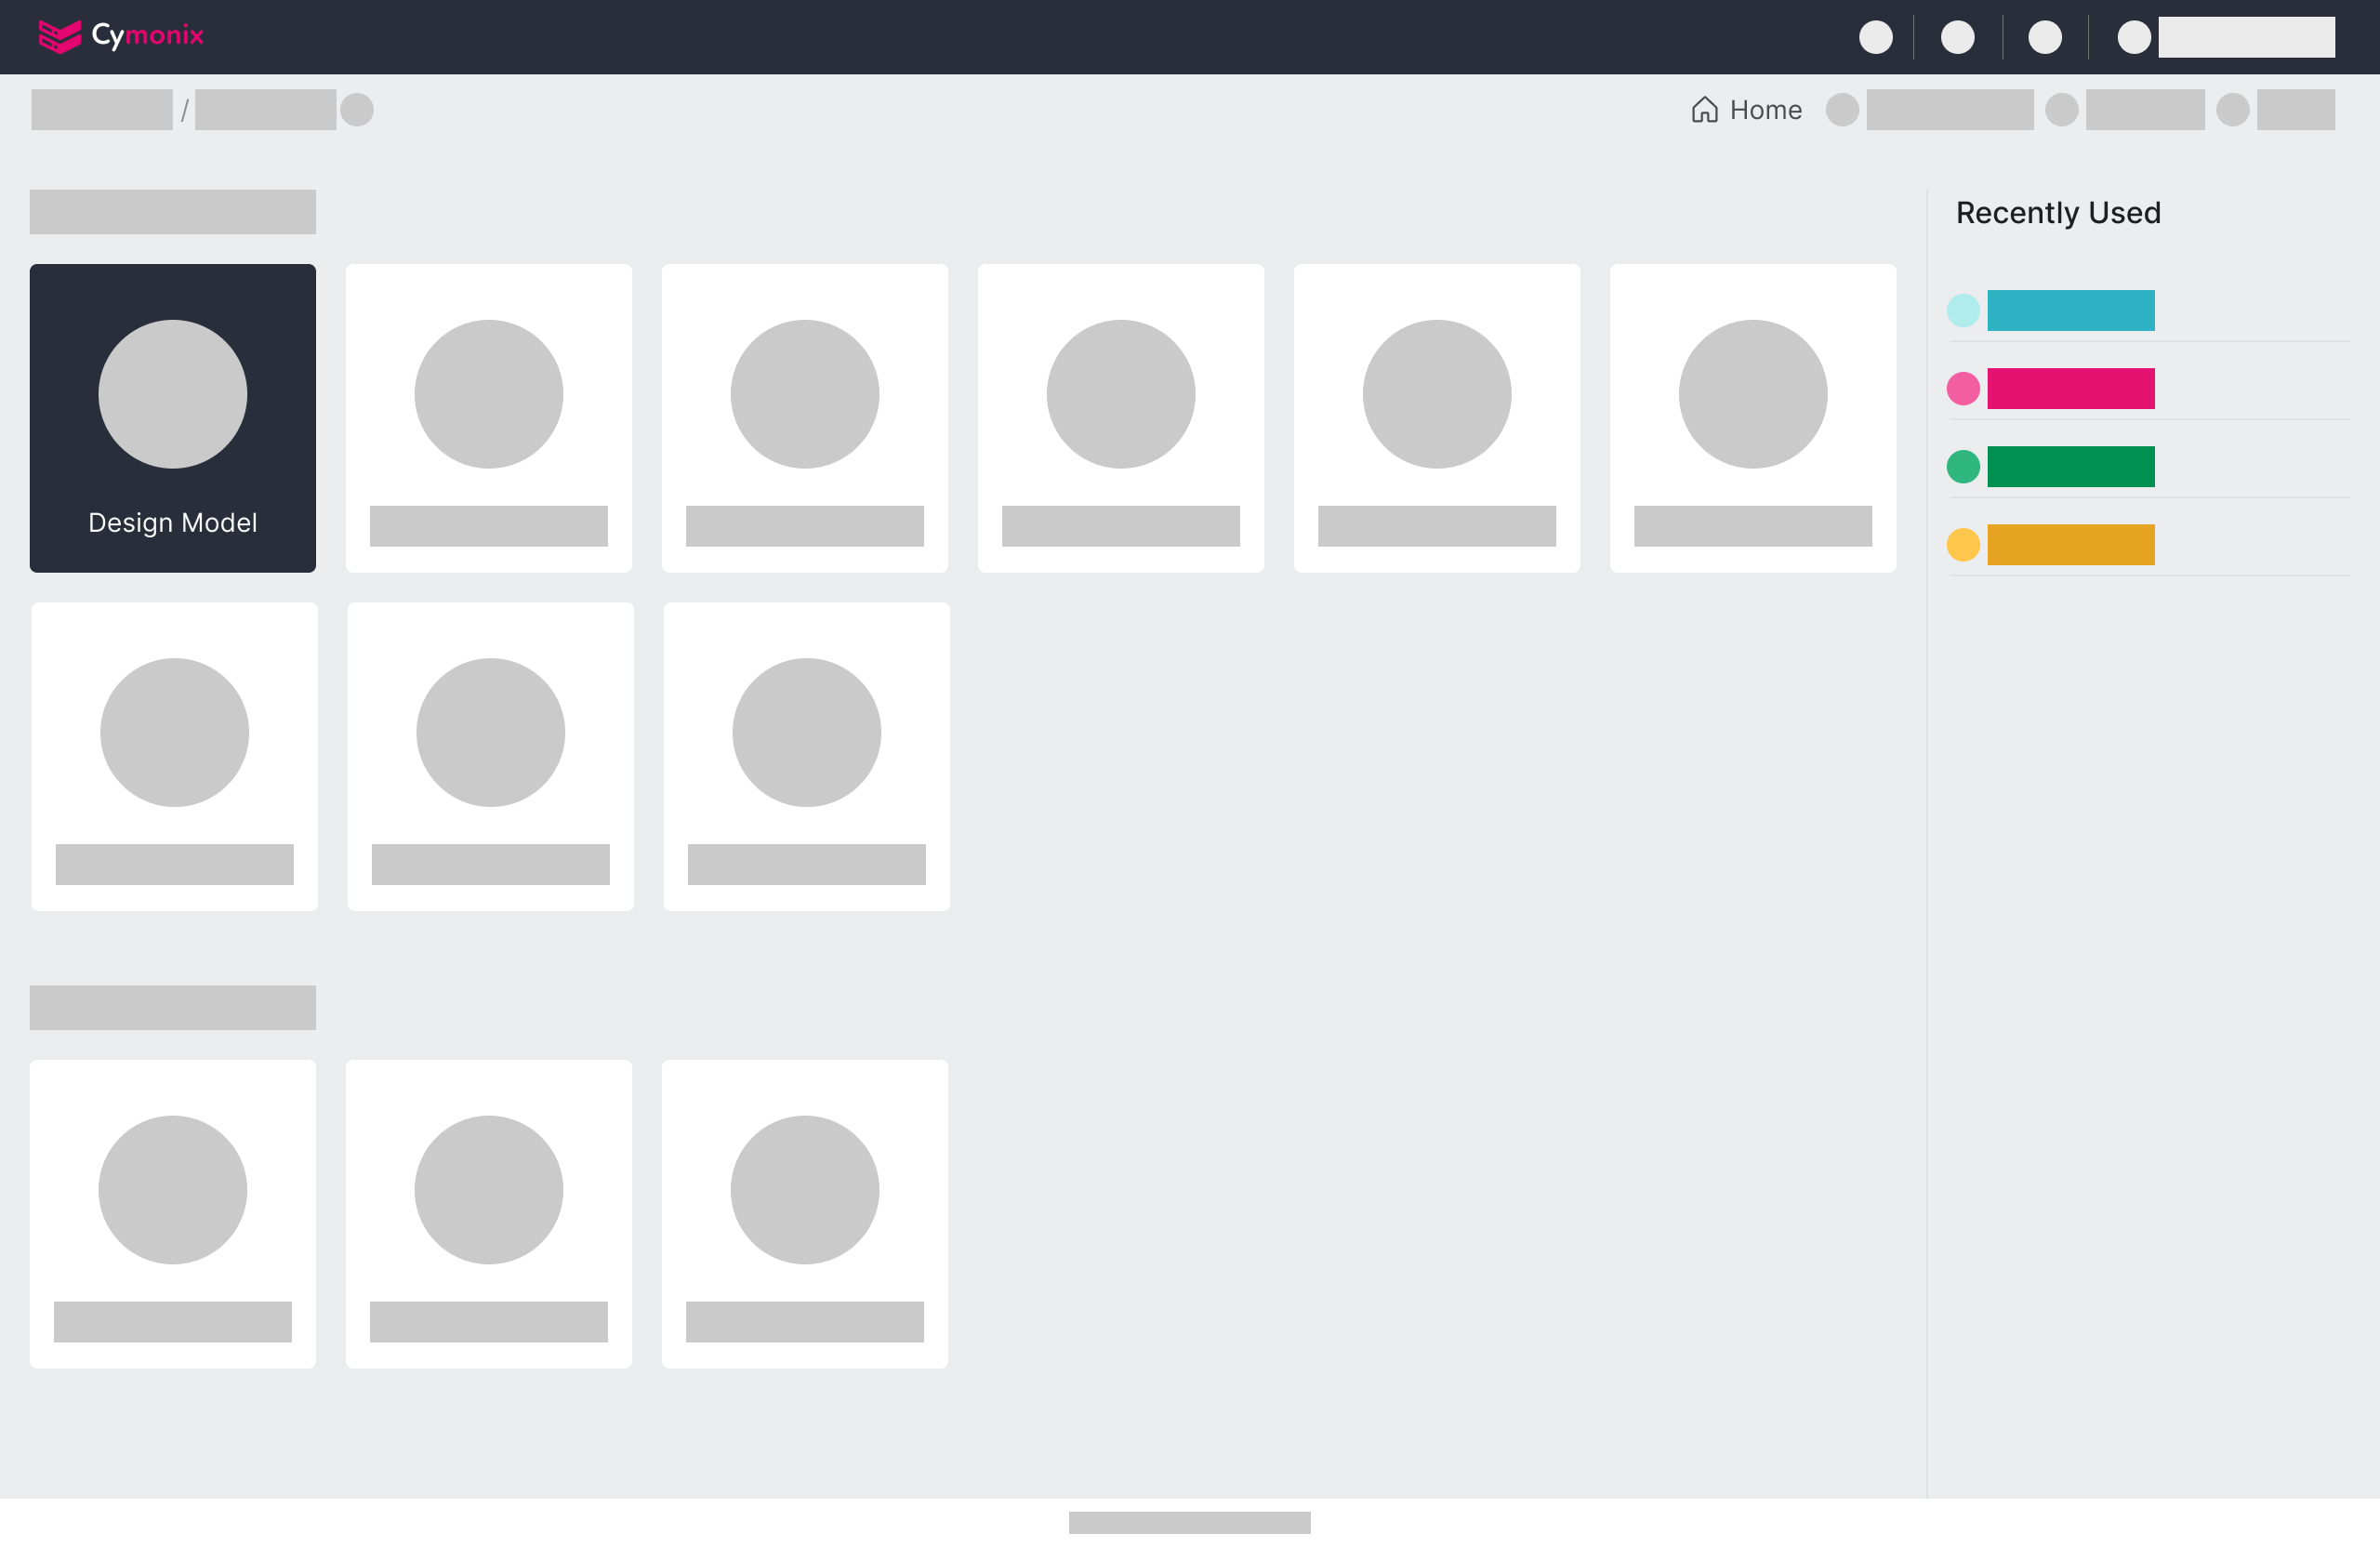Viewport: 2380px width, 1547px height.
Task: Click the second circular icon in top navigation
Action: [x=1958, y=37]
